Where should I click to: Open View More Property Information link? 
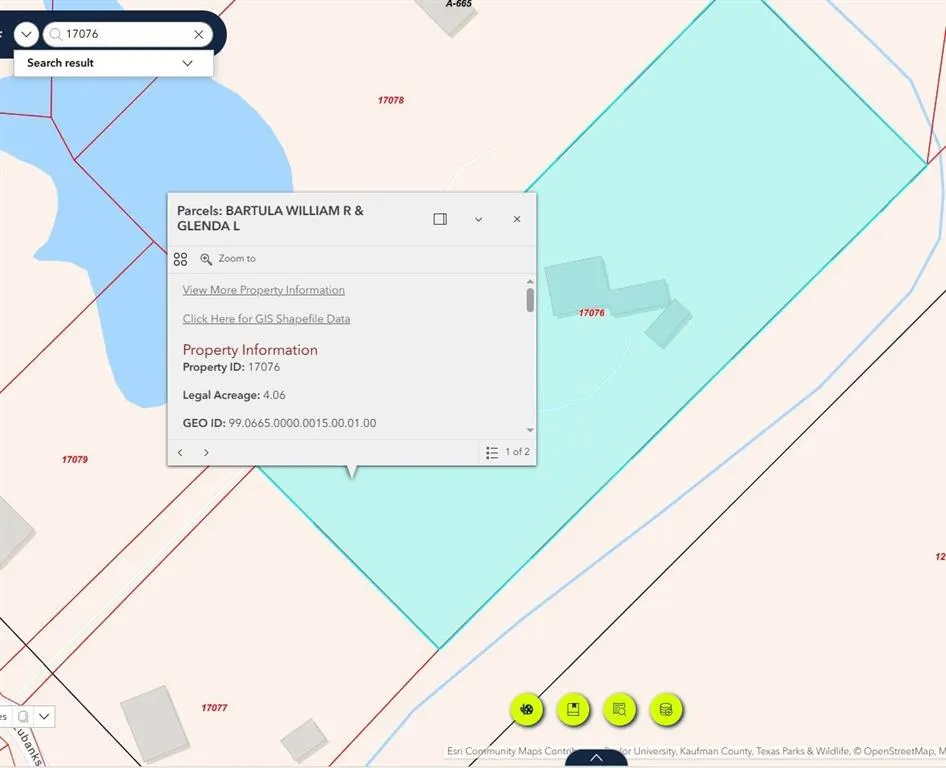pos(264,290)
